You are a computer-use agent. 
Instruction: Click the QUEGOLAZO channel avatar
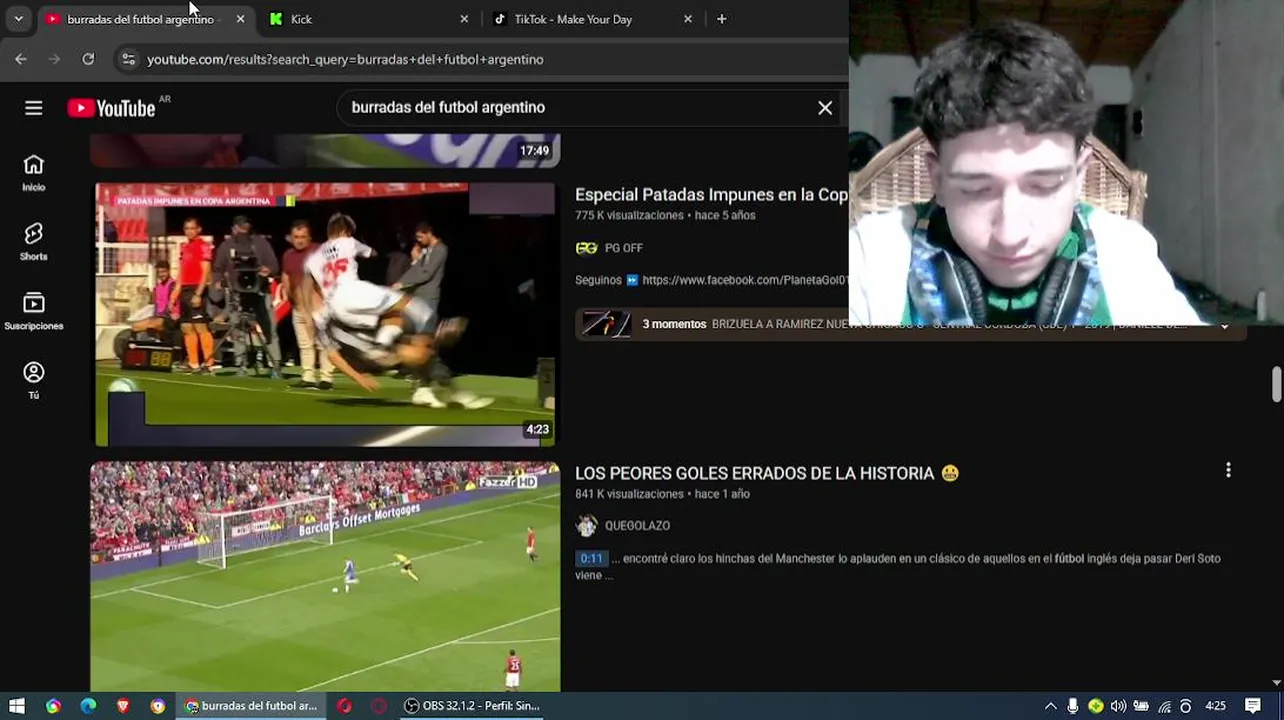[586, 525]
